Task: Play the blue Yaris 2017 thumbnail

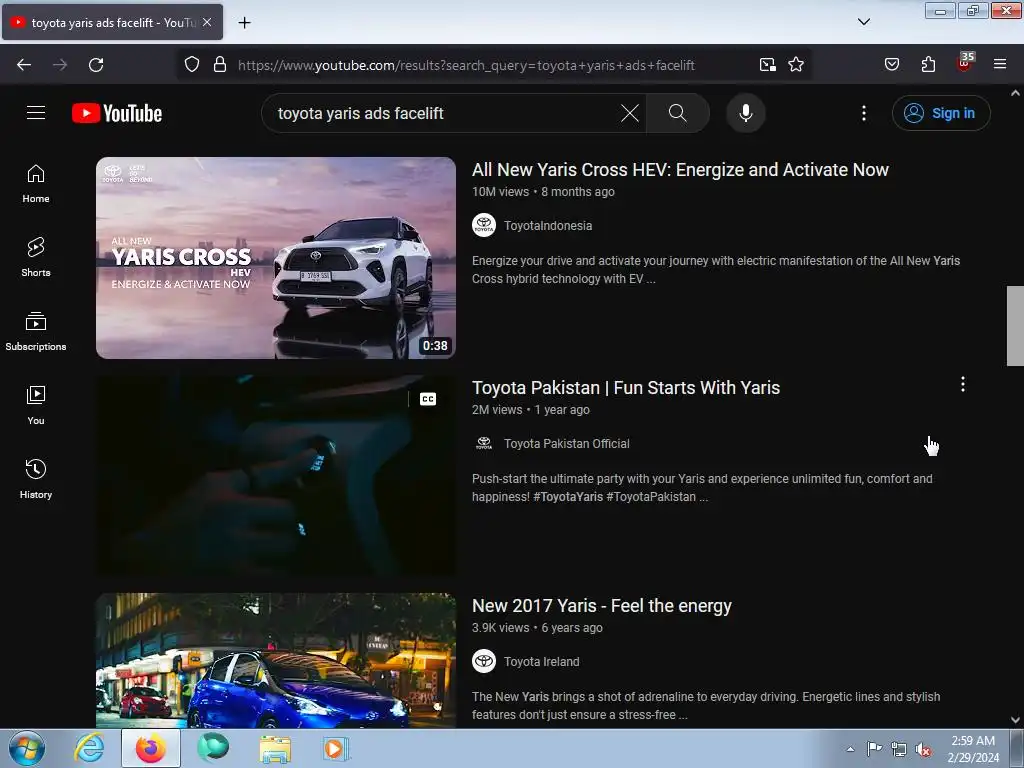Action: (276, 660)
